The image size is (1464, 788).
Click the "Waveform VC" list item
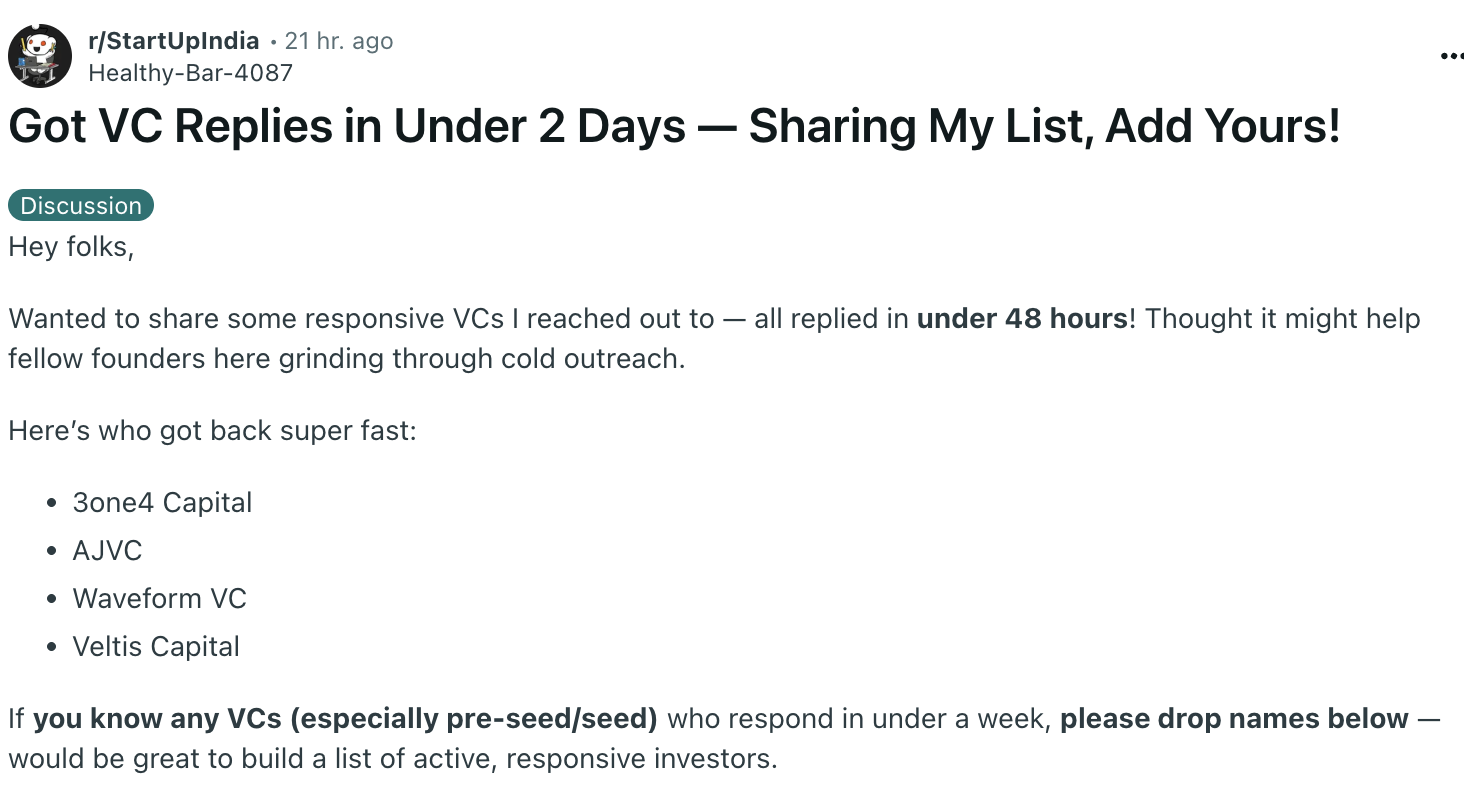(x=159, y=598)
